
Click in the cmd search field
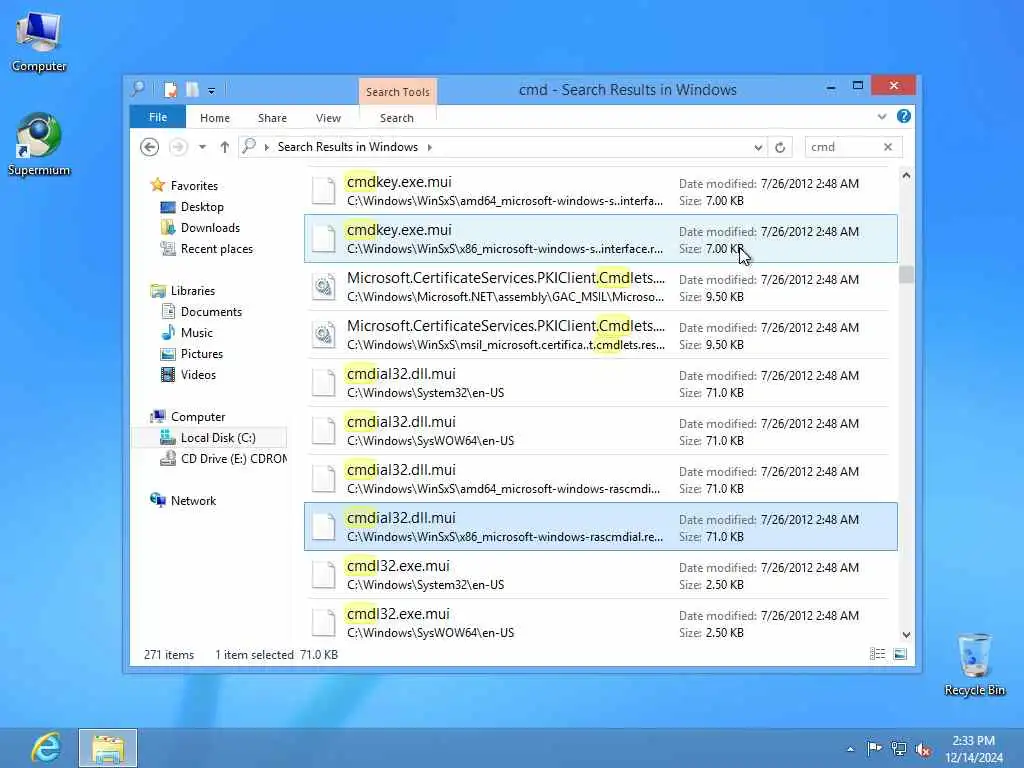842,147
